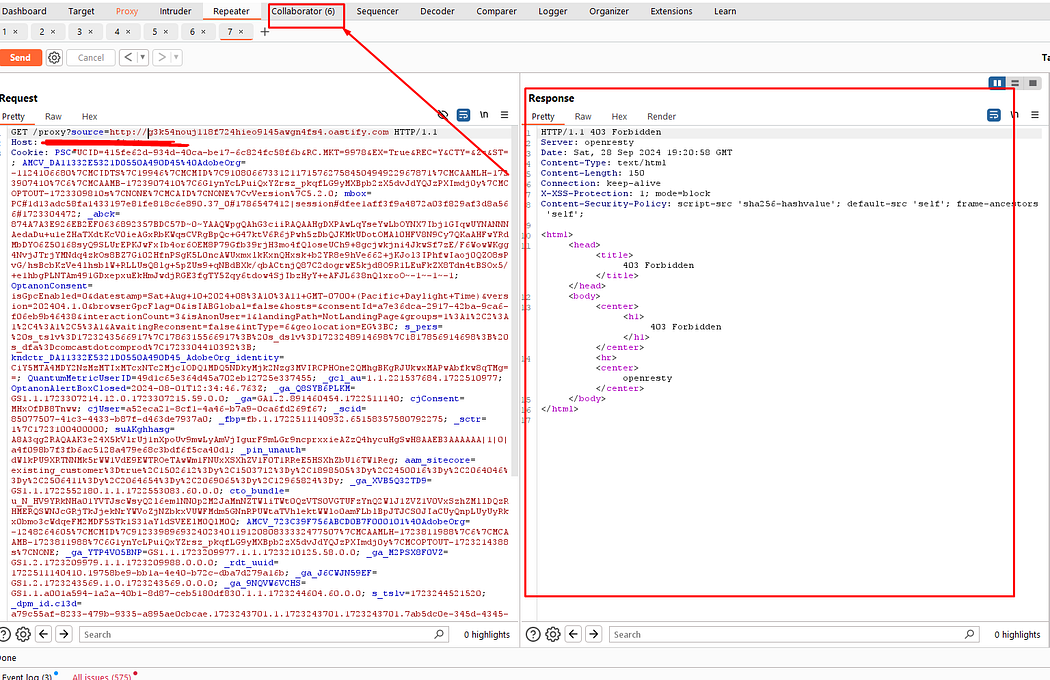Switch Request view to Hex
The image size is (1050, 680).
pyautogui.click(x=89, y=116)
